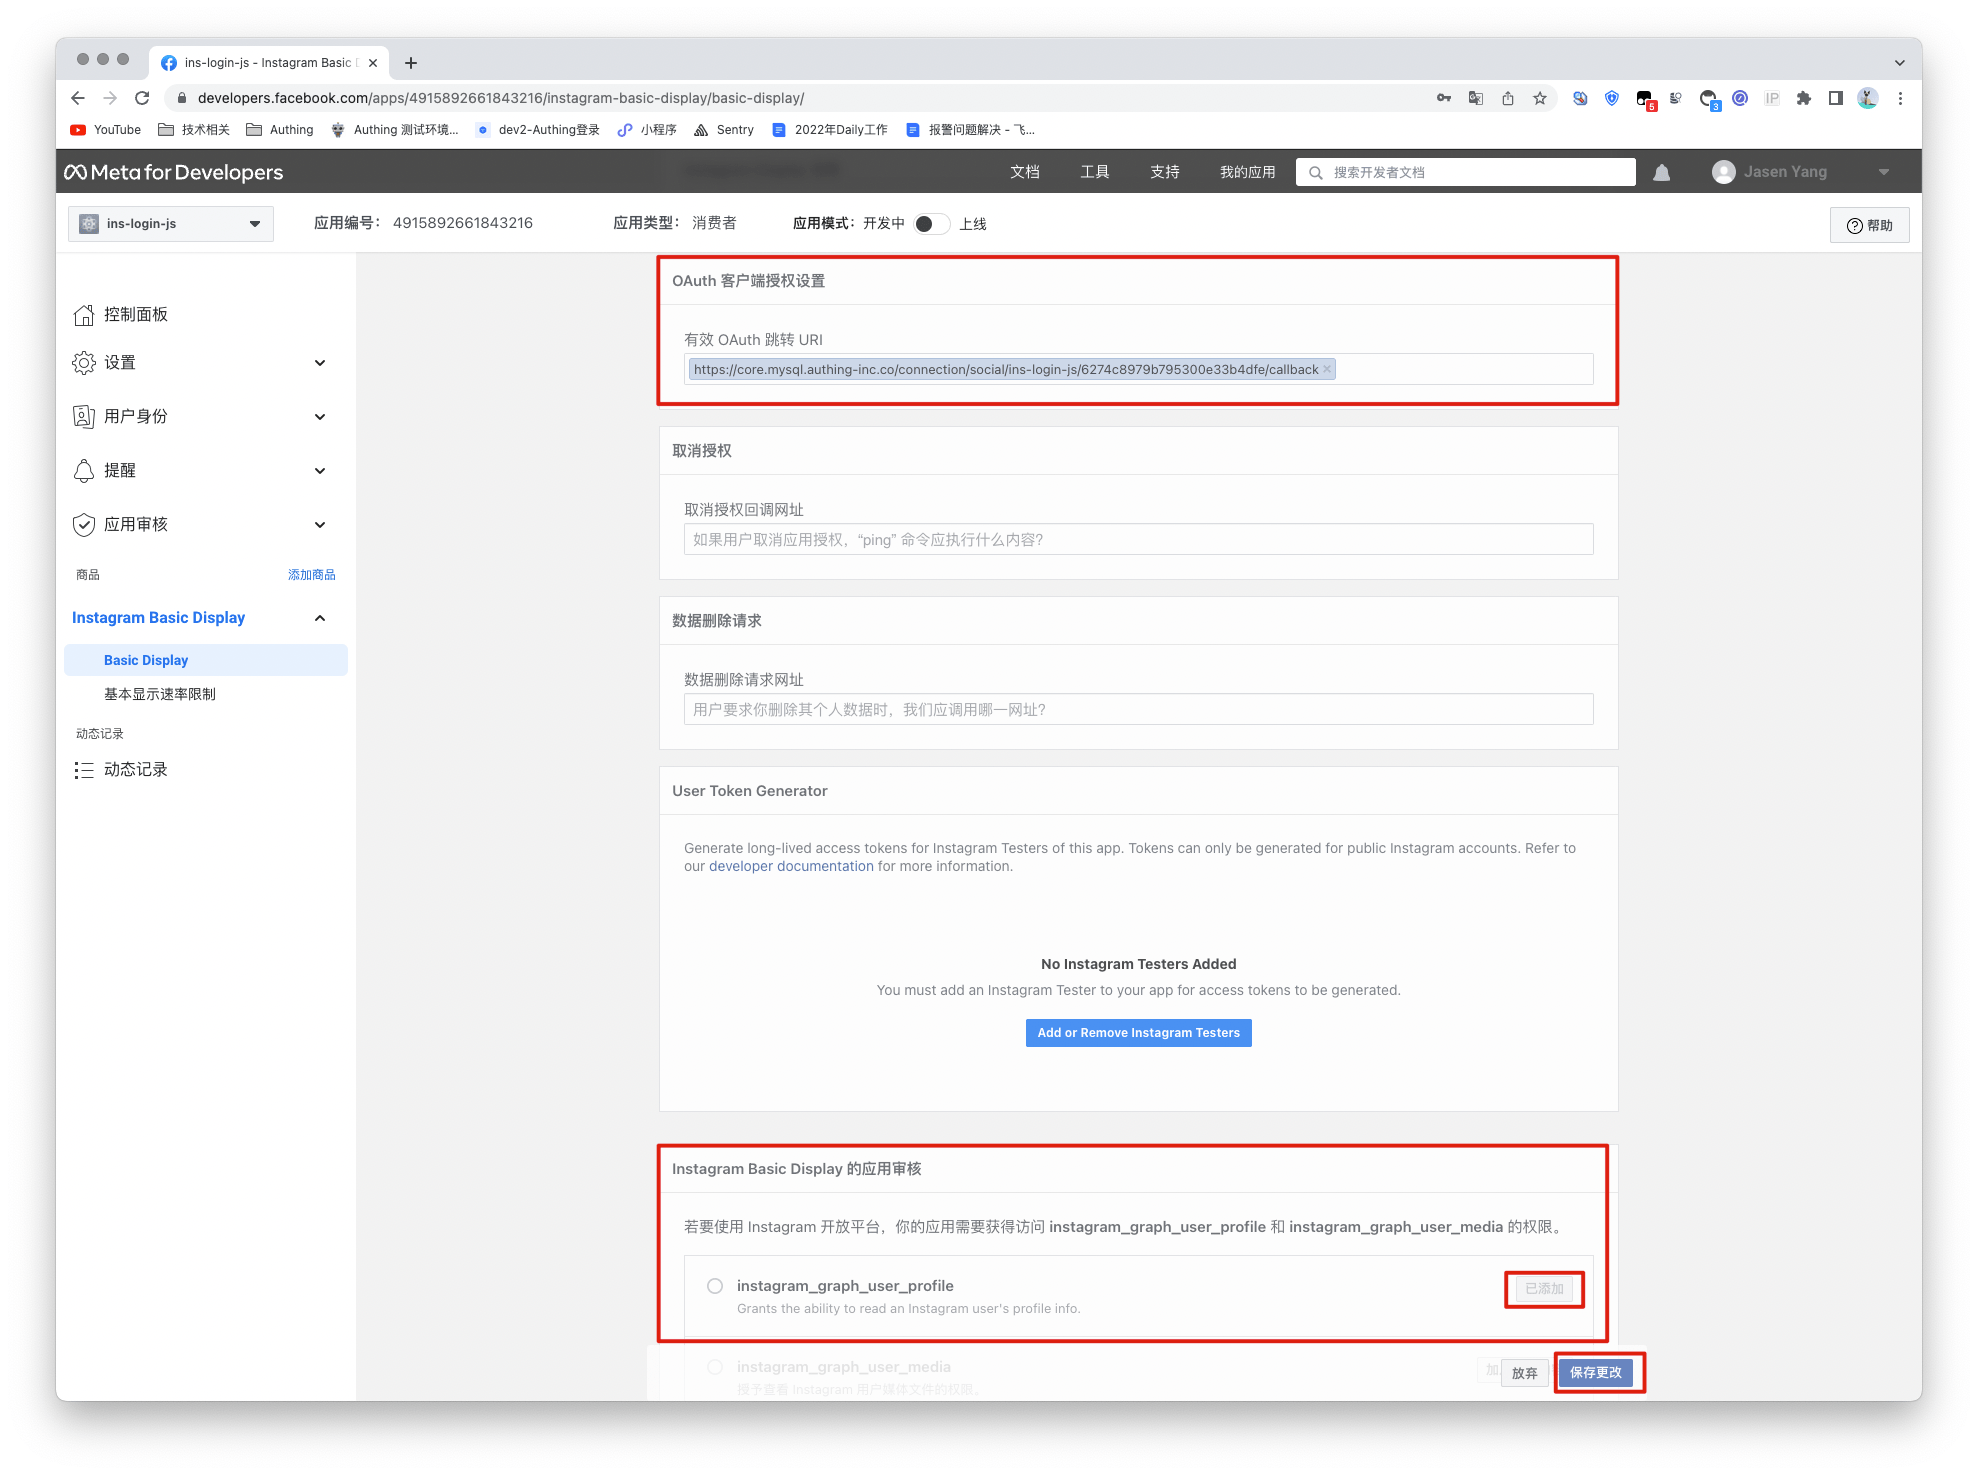The width and height of the screenshot is (1978, 1475).
Task: Bookmark page using star icon
Action: coord(1540,98)
